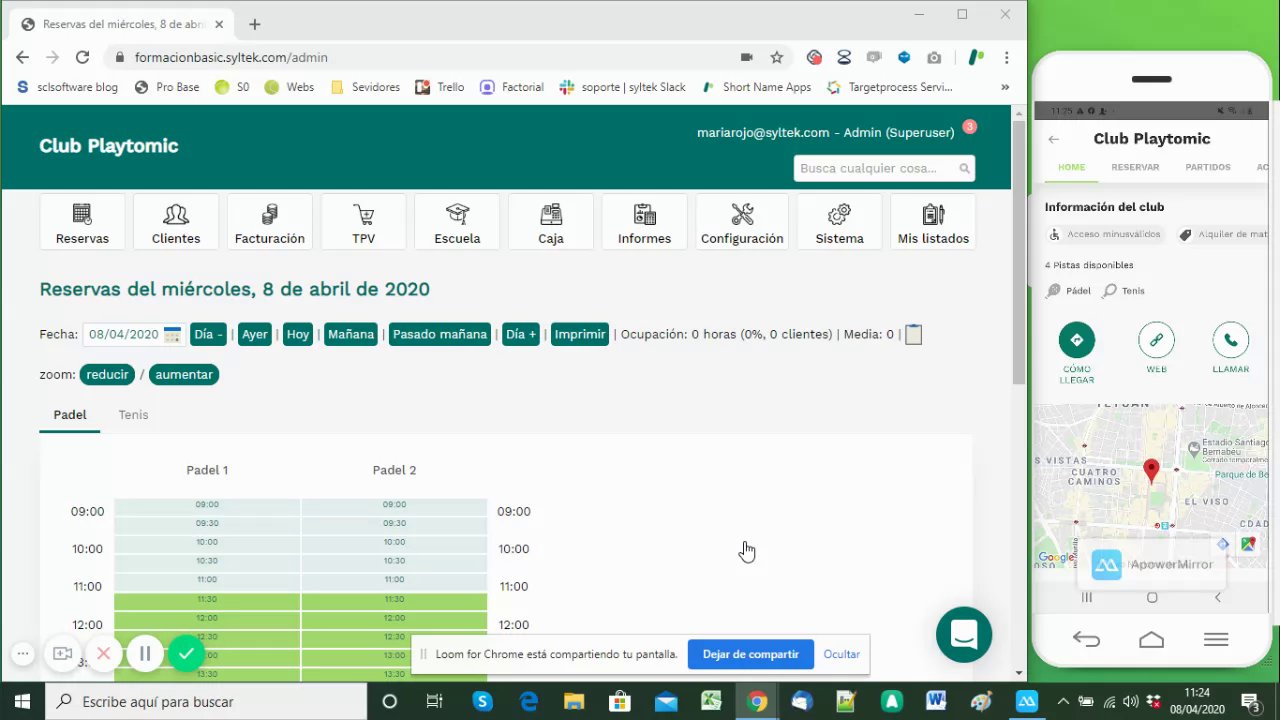
Task: Click Dejar de compartir button
Action: click(x=750, y=654)
